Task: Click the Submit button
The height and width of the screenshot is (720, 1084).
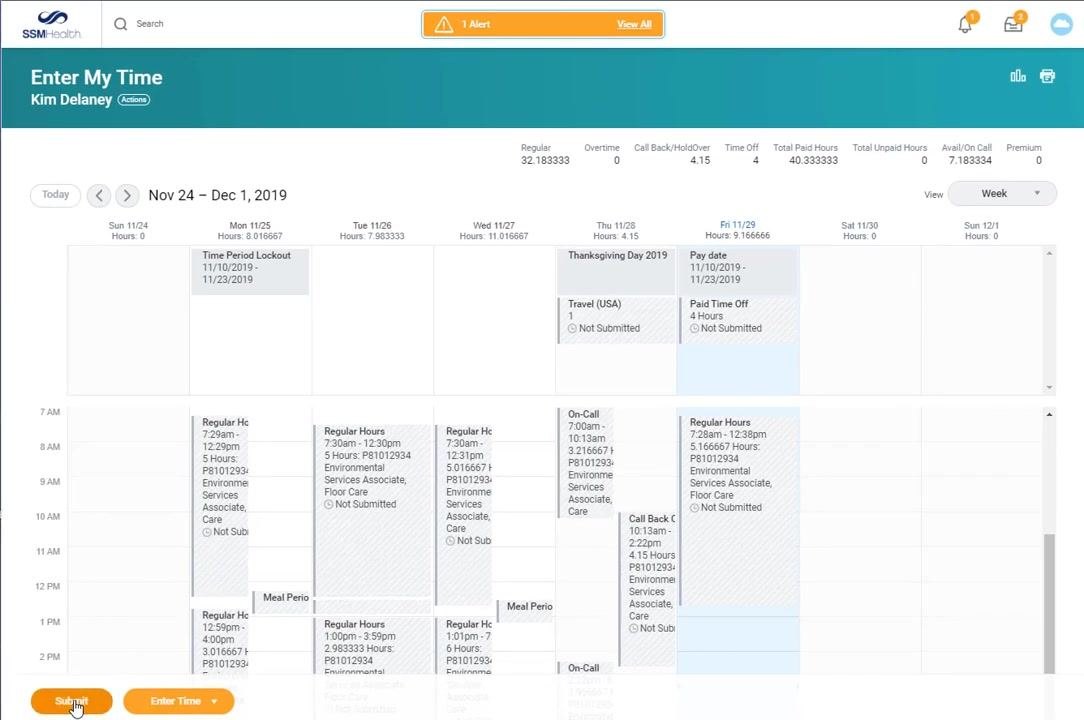Action: [71, 701]
